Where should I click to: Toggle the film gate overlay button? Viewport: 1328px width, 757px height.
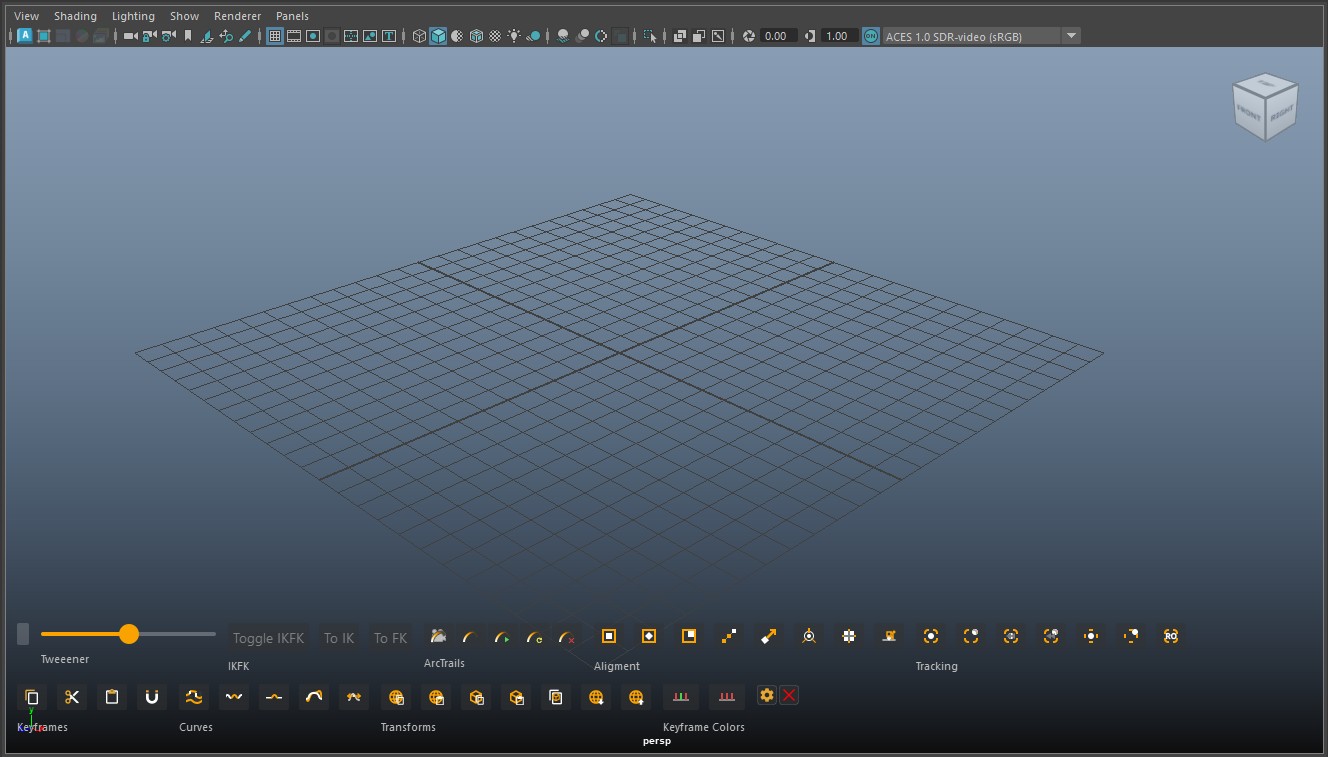click(x=294, y=36)
